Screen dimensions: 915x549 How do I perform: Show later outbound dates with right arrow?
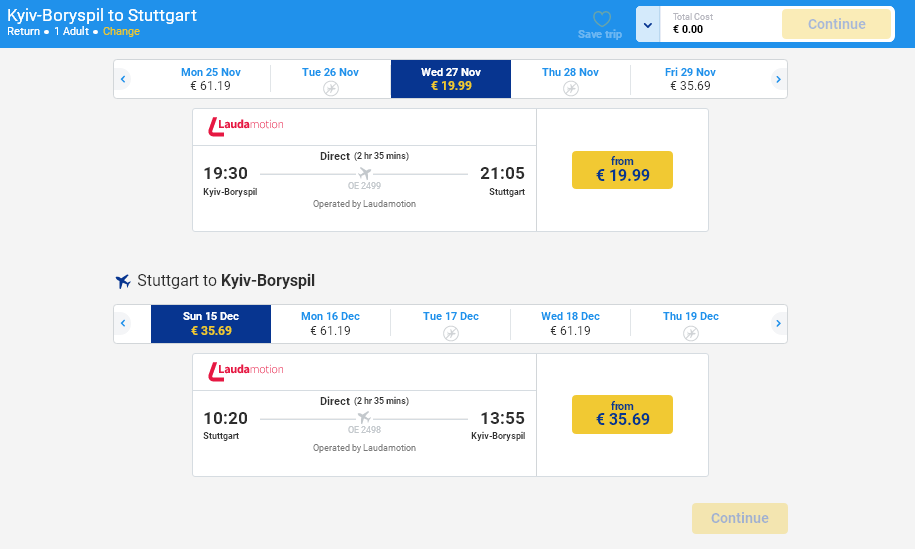778,79
